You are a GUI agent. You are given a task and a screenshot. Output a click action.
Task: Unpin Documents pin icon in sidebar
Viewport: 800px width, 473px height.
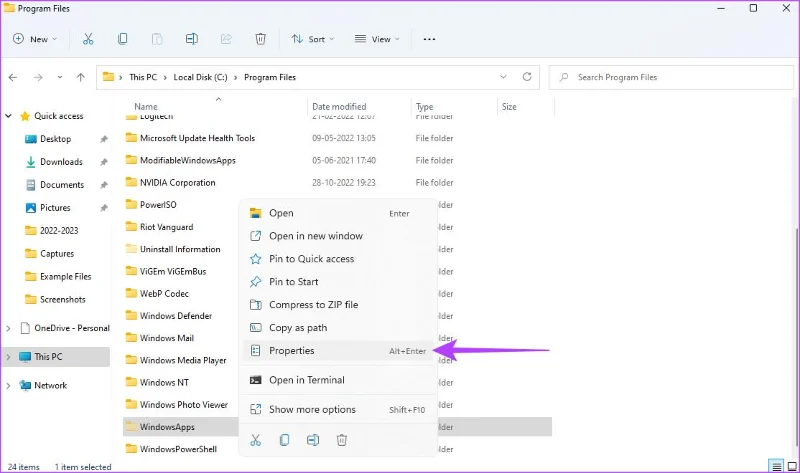click(104, 185)
